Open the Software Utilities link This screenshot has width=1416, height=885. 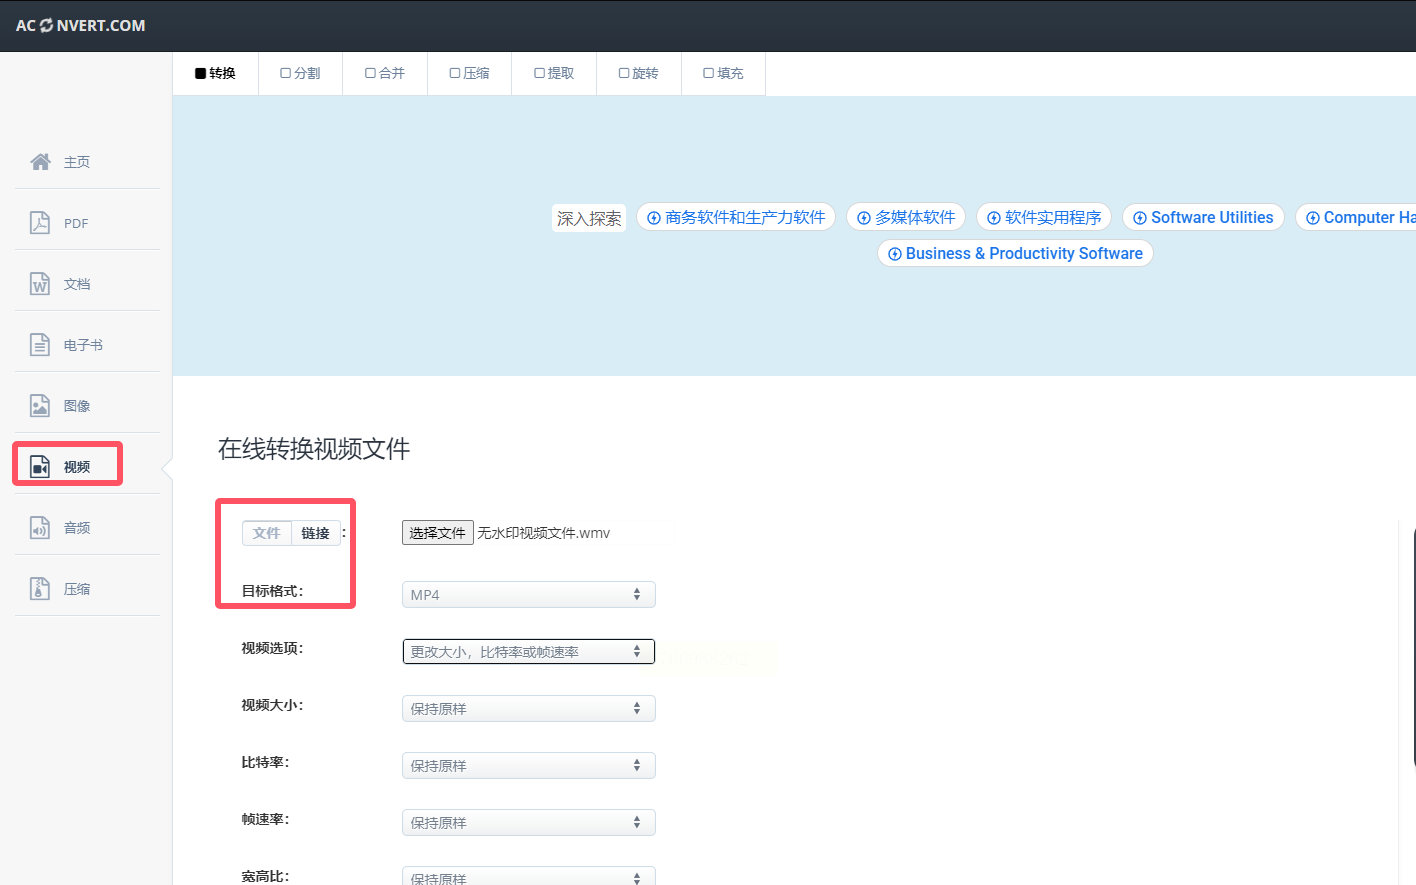coord(1203,218)
